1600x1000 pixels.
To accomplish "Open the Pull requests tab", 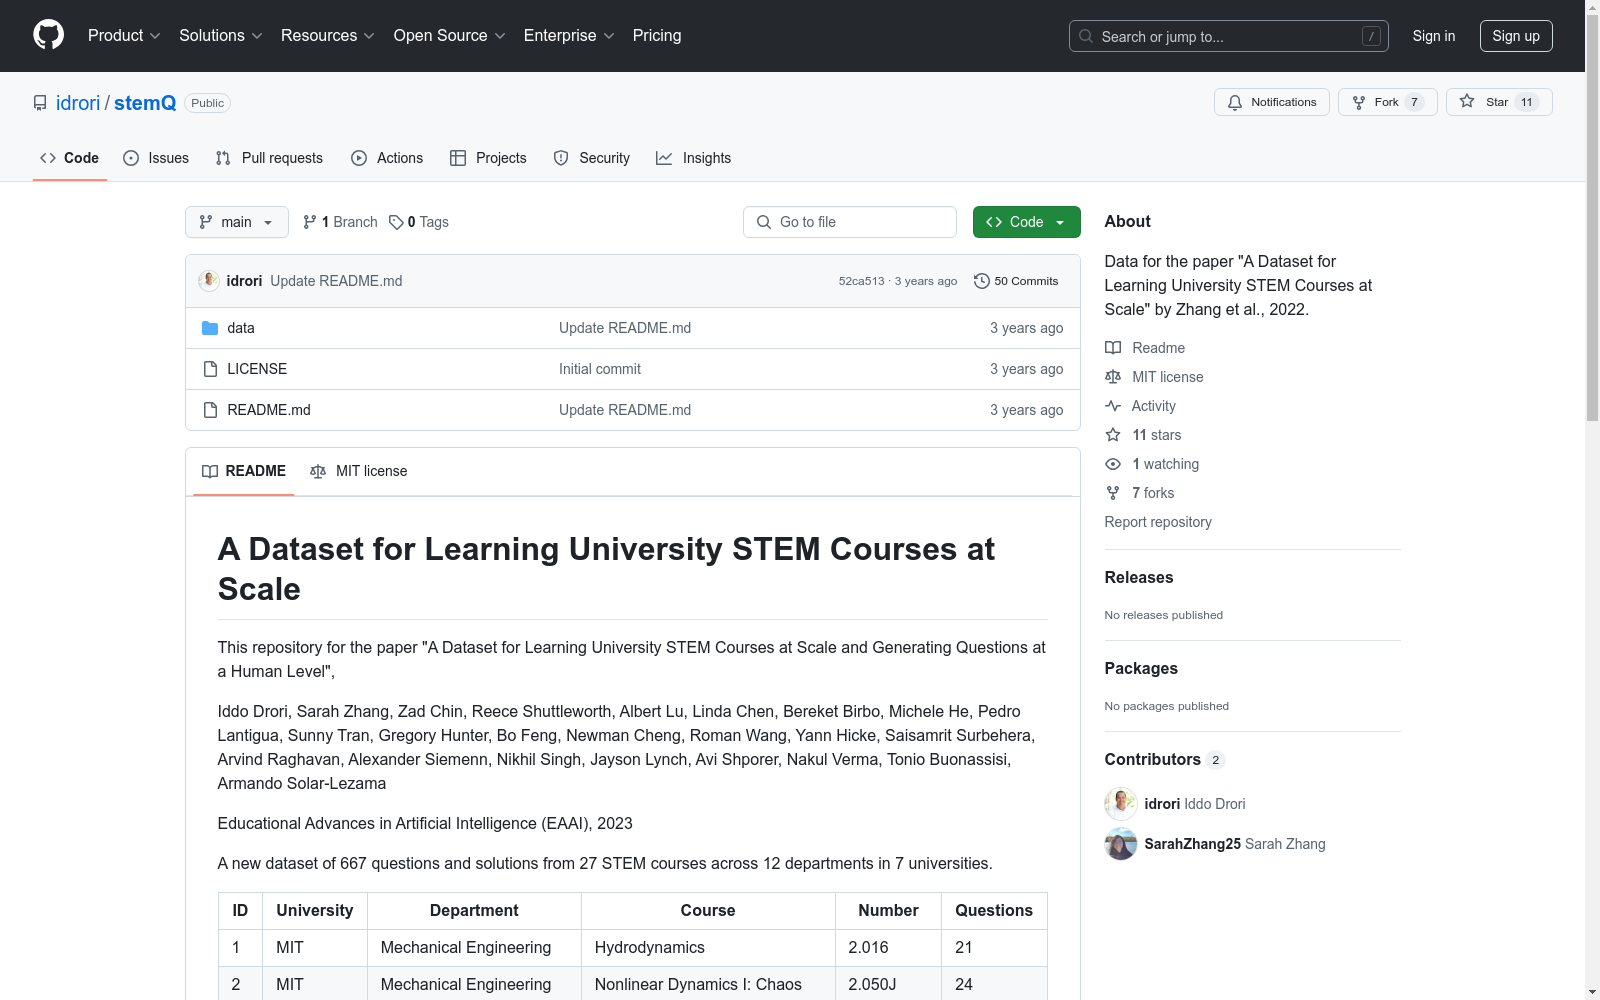I will [269, 158].
